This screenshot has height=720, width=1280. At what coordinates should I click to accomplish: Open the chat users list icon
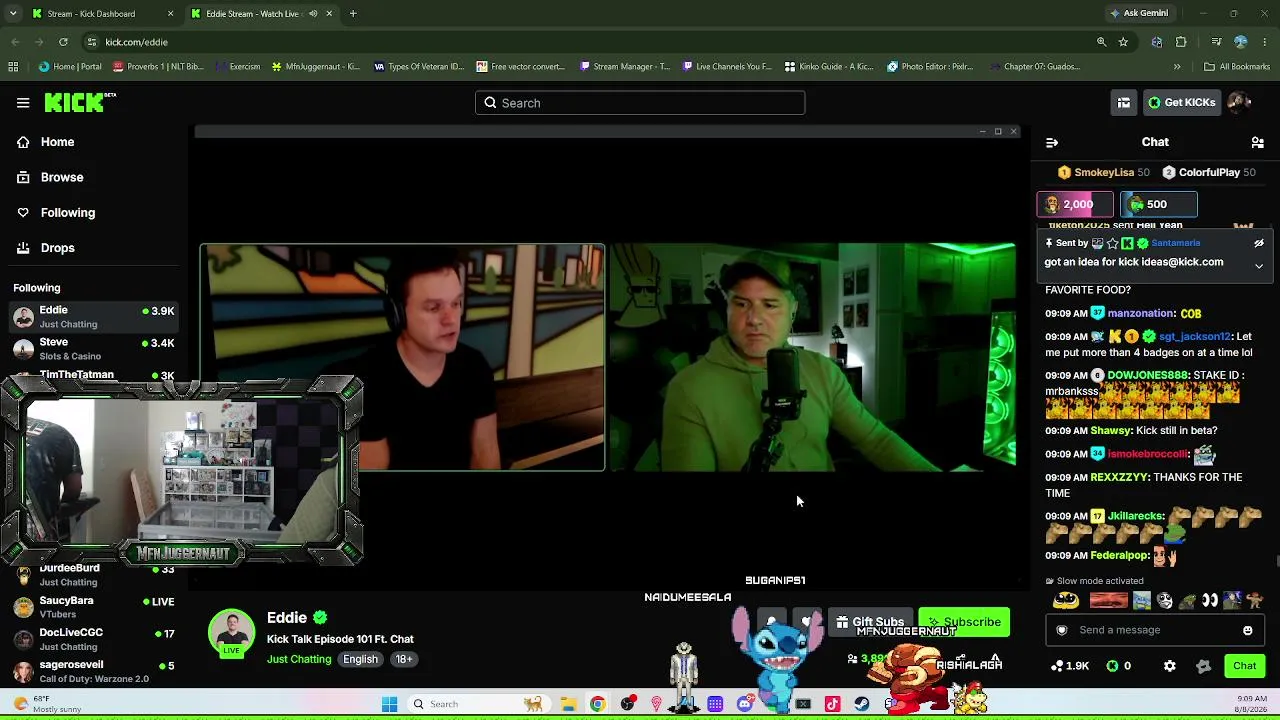click(x=1258, y=142)
